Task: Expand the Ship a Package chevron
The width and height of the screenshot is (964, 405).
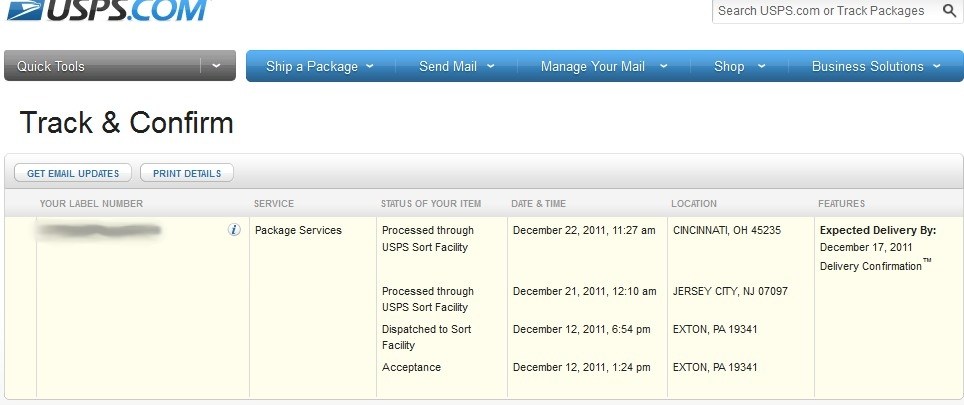Action: [x=369, y=66]
